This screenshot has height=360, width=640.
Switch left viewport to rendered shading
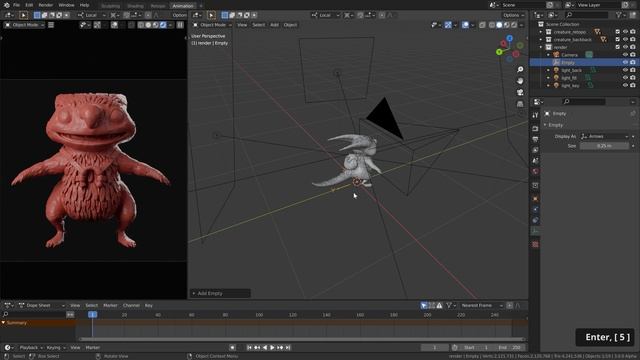pos(163,25)
